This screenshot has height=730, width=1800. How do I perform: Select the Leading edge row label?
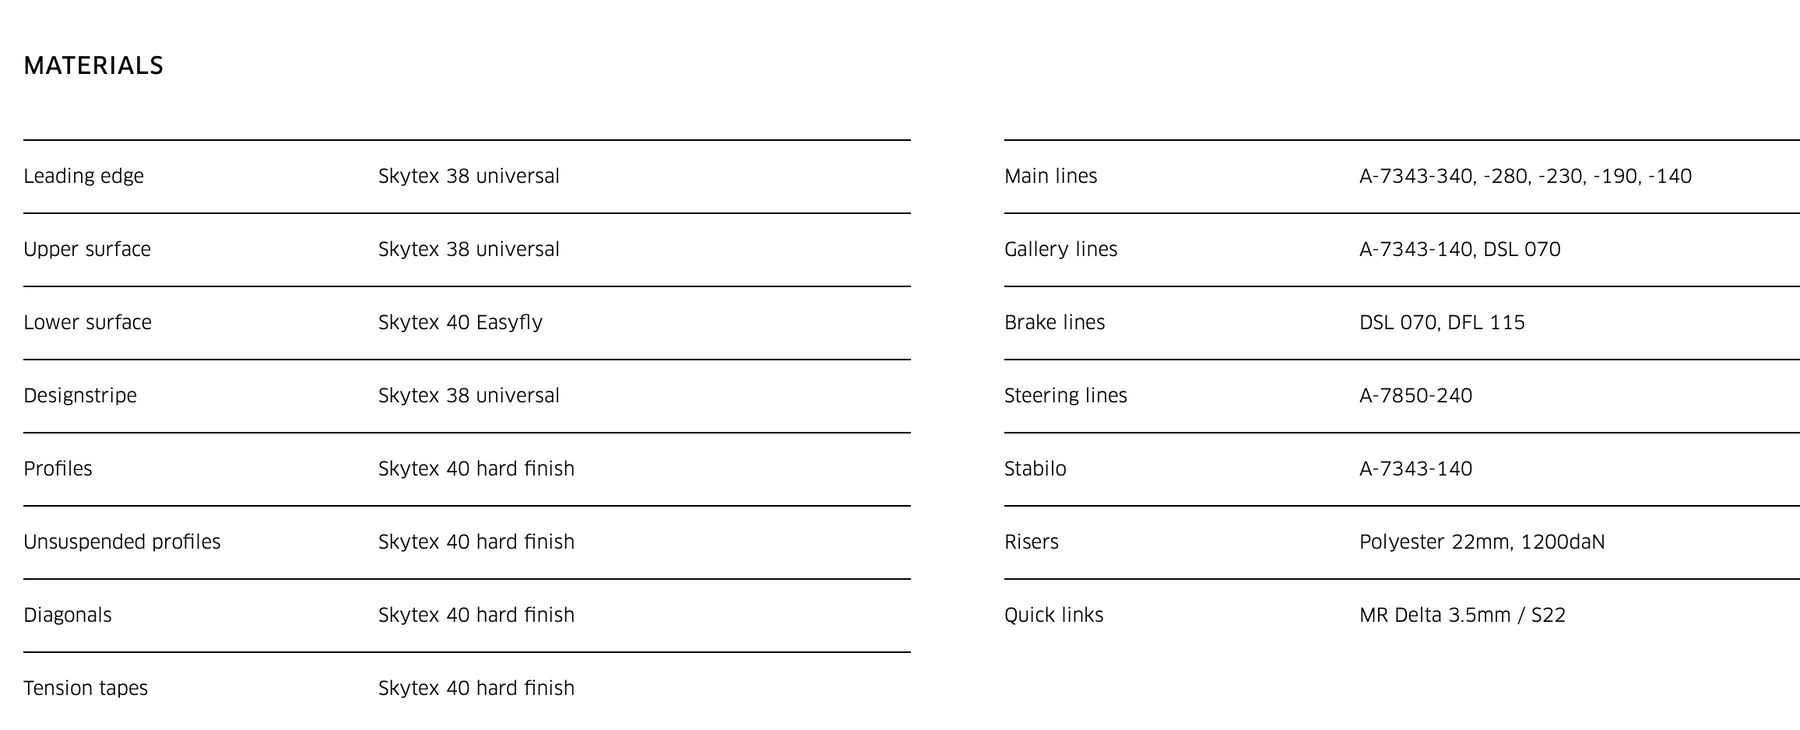[84, 177]
